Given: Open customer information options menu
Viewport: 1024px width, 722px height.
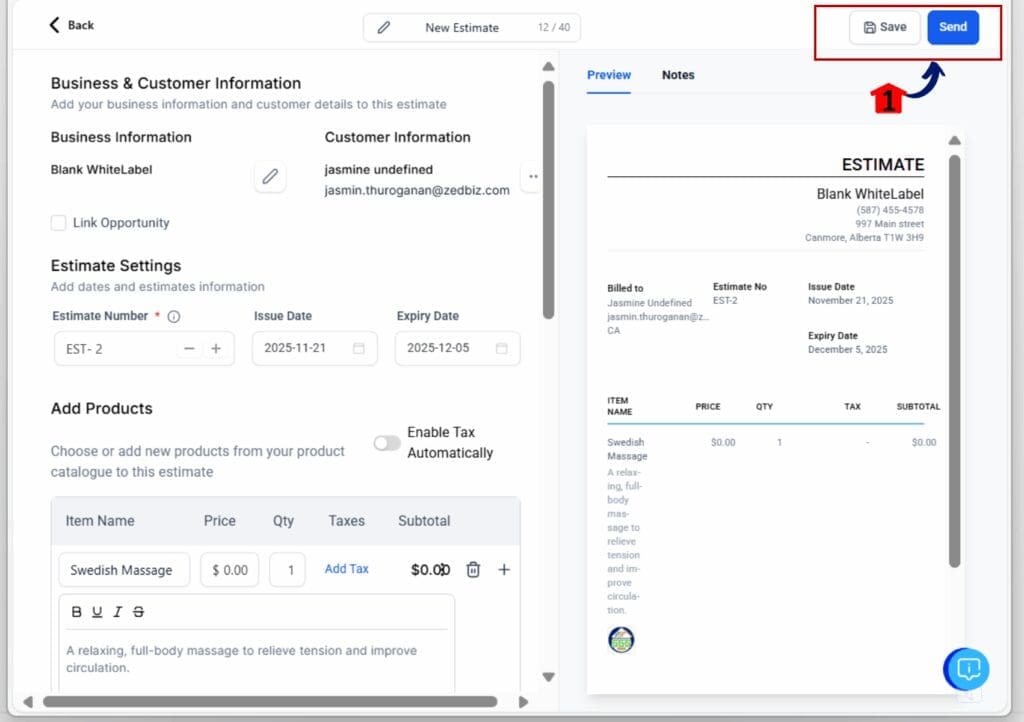Looking at the screenshot, I should [x=532, y=177].
